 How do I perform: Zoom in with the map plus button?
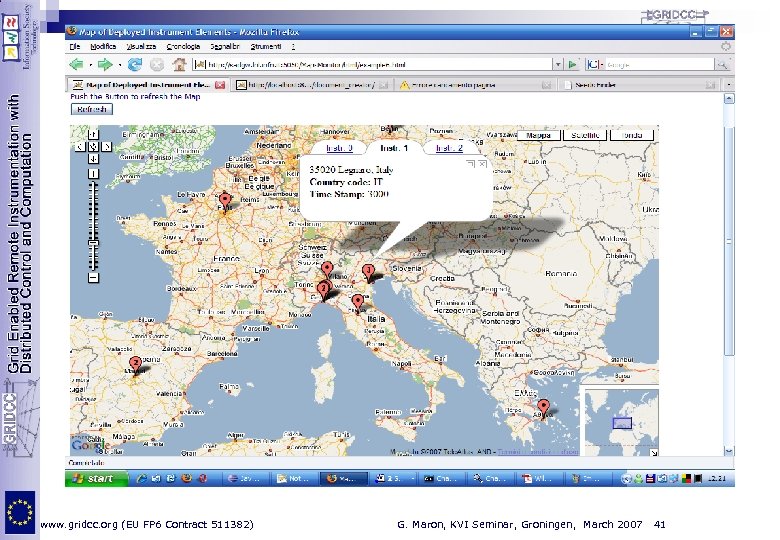93,174
